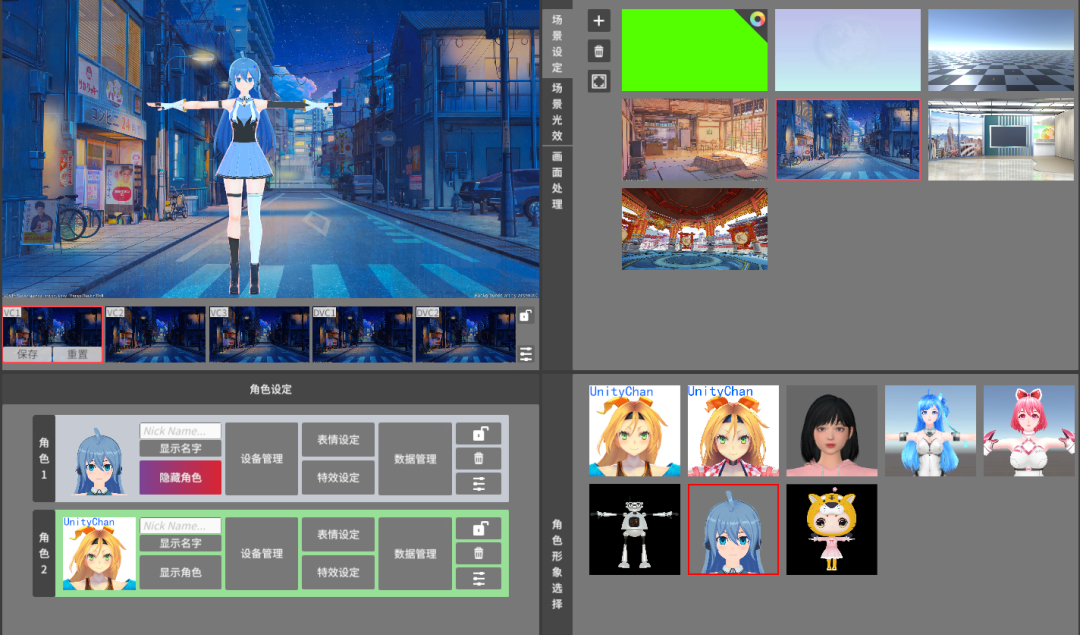This screenshot has height=635, width=1080.
Task: Open character 1 sliders settings icon
Action: 478,484
